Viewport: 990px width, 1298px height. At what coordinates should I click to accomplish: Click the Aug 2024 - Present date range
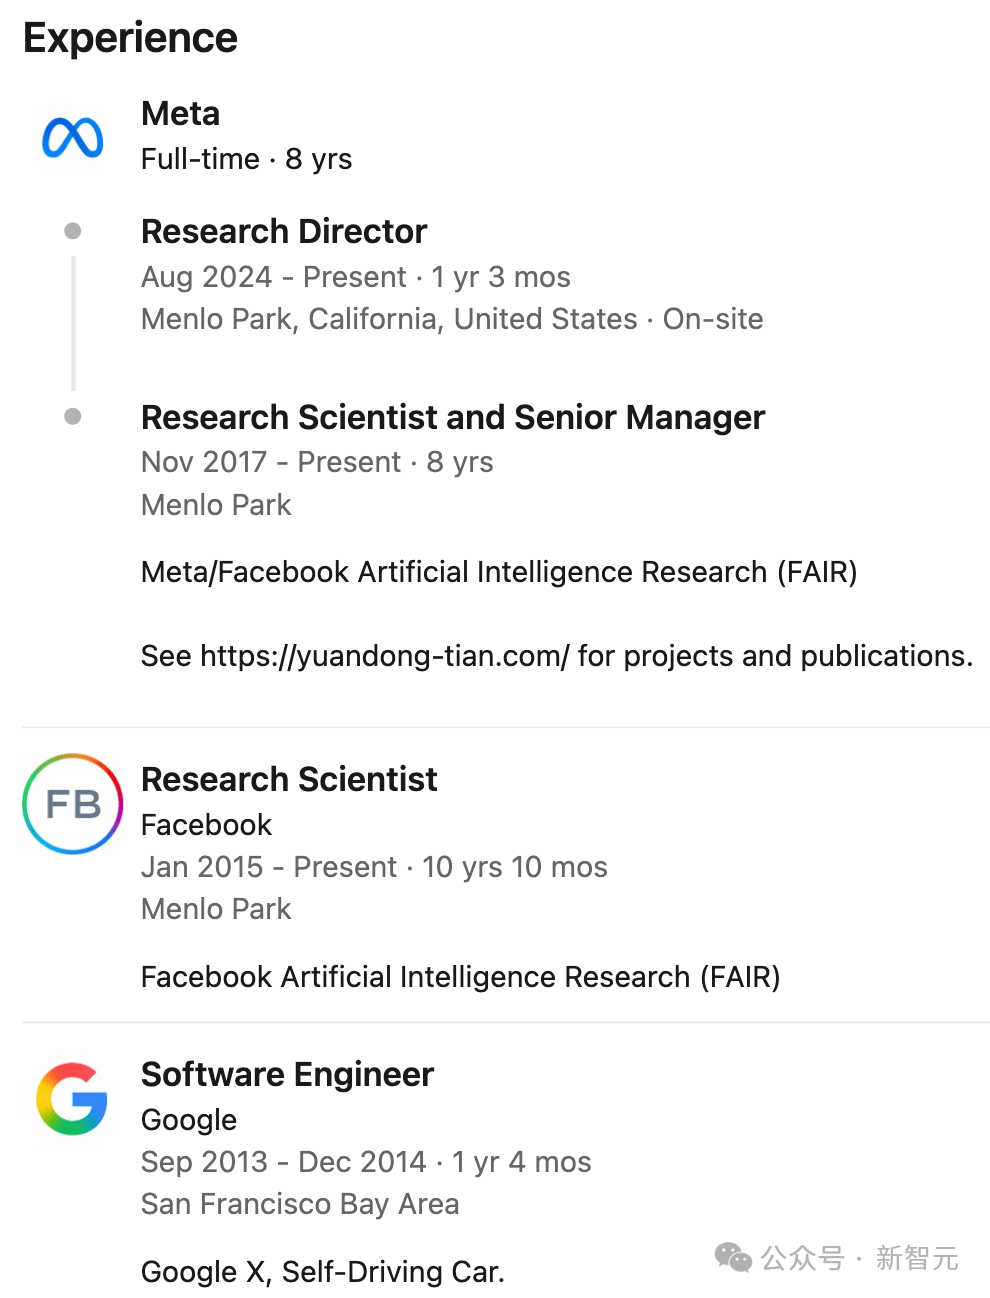coord(274,277)
